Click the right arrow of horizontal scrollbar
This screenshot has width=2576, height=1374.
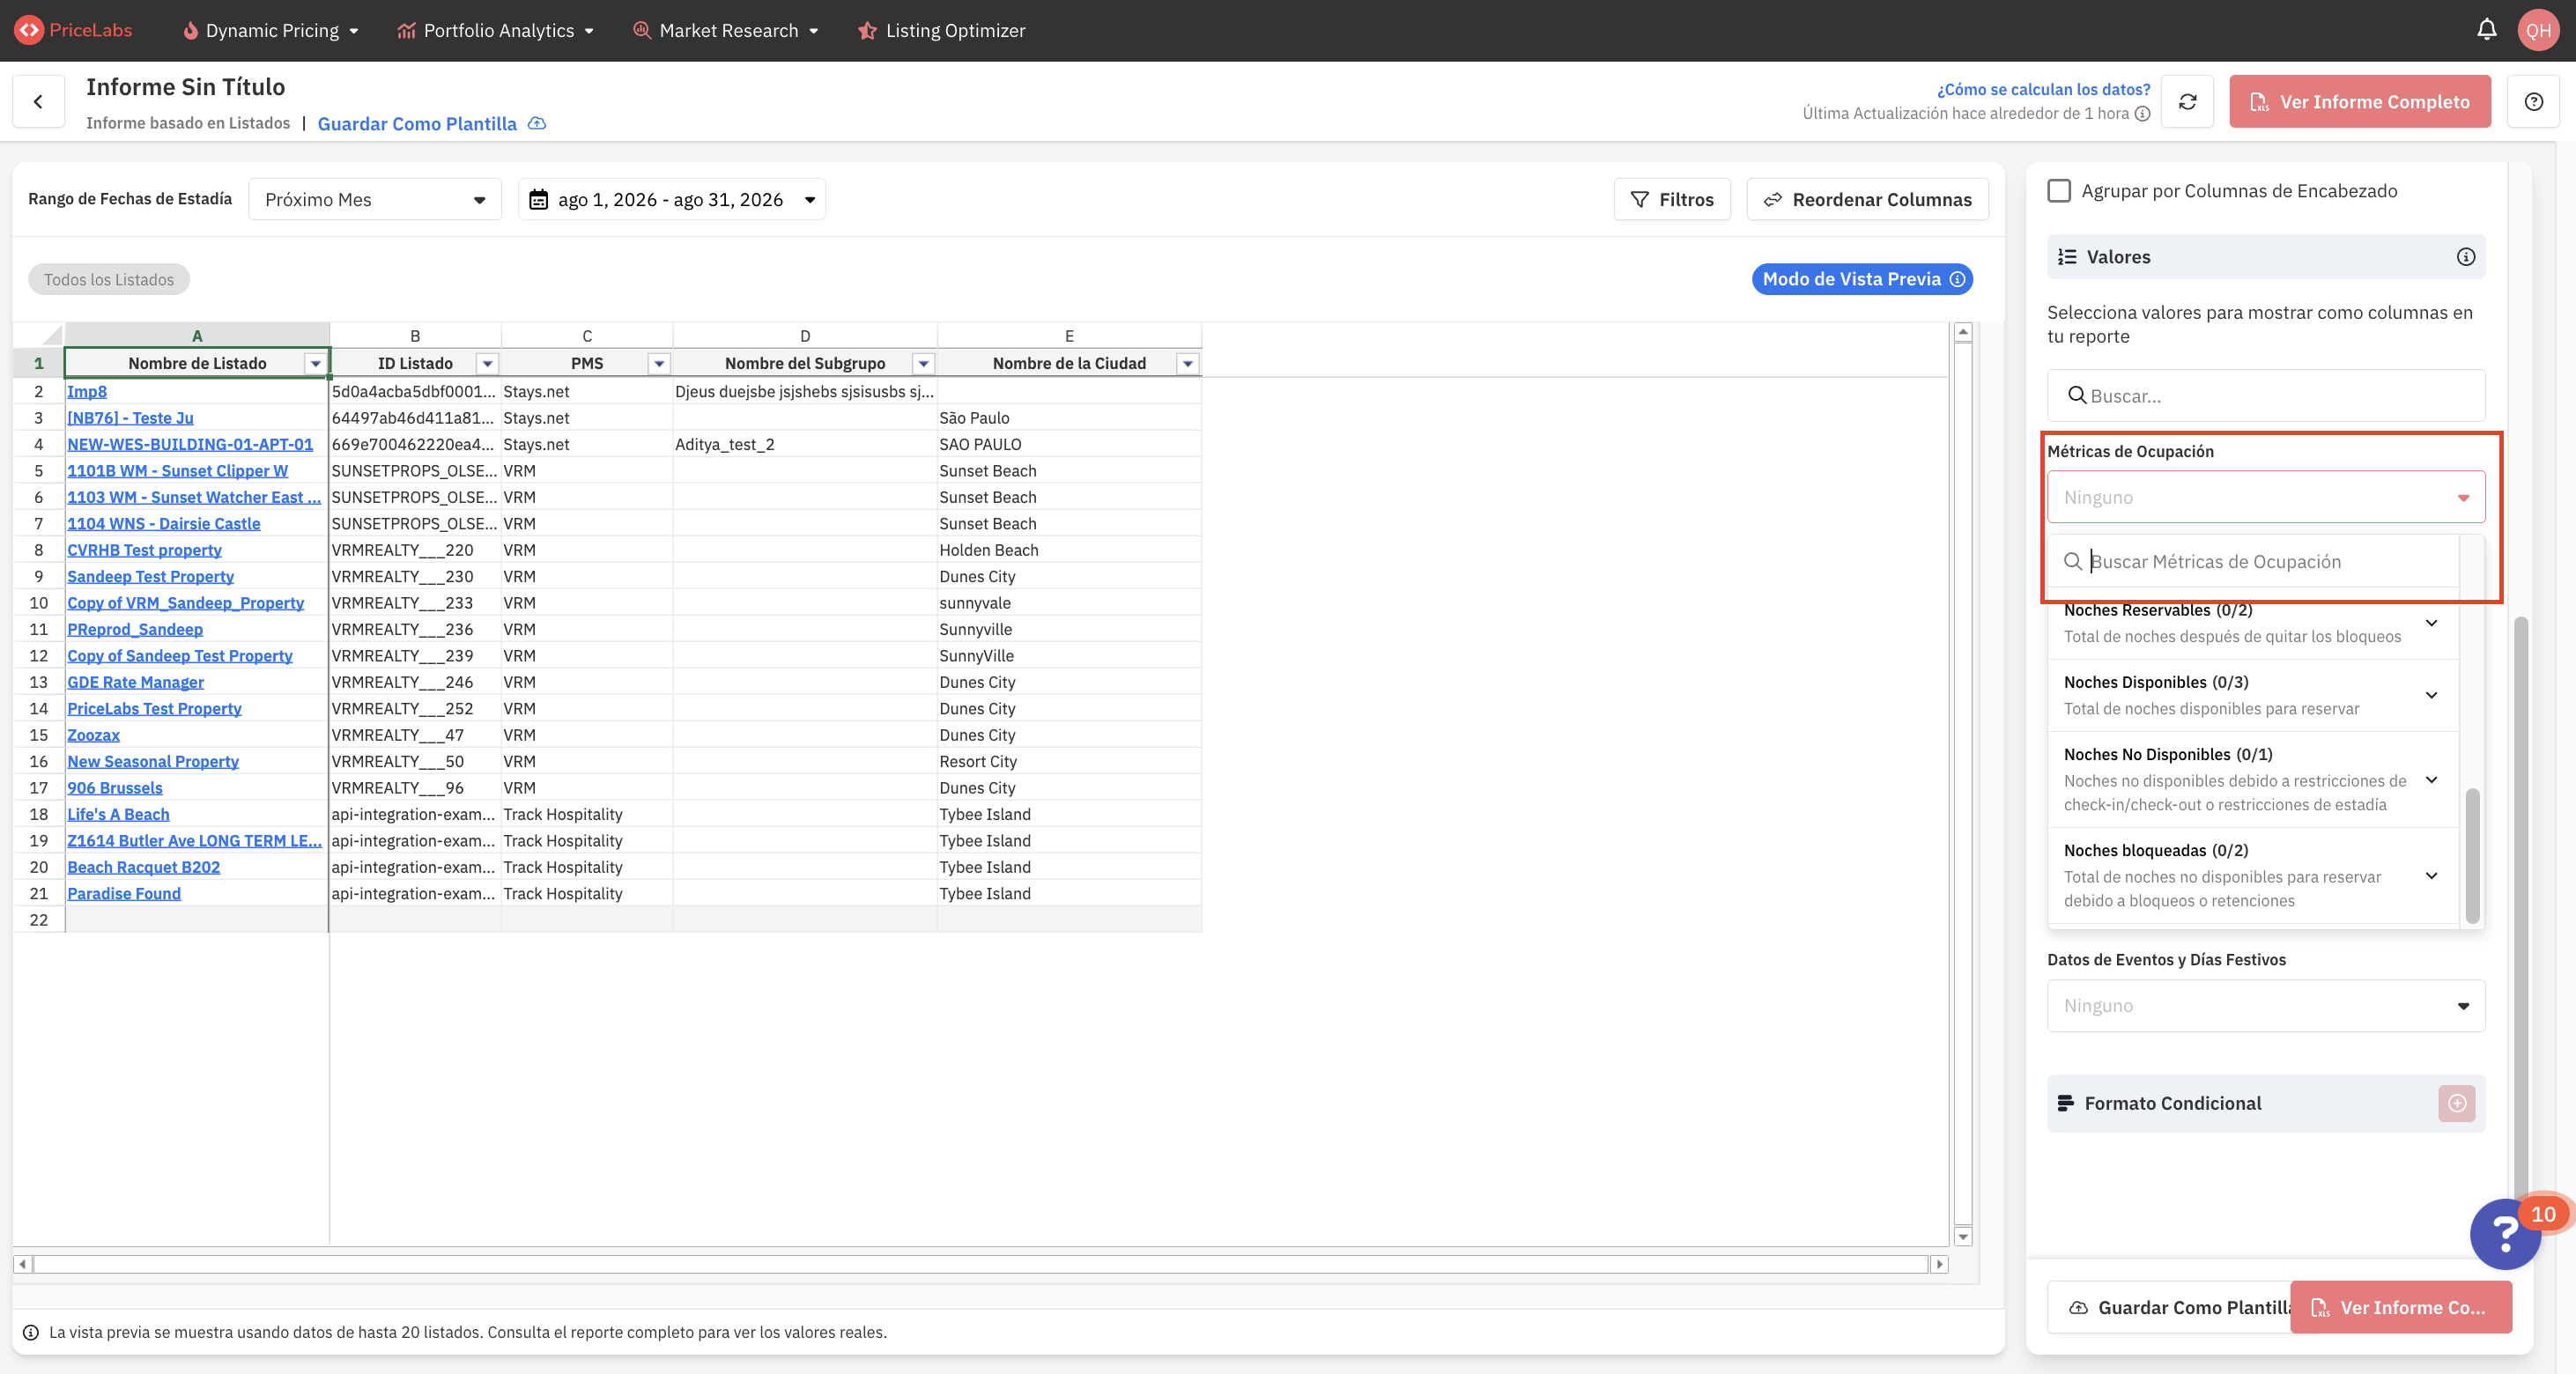pyautogui.click(x=1939, y=1264)
